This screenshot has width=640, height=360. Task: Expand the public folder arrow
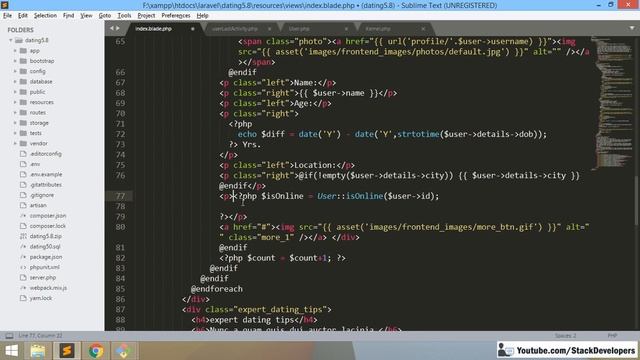point(15,92)
